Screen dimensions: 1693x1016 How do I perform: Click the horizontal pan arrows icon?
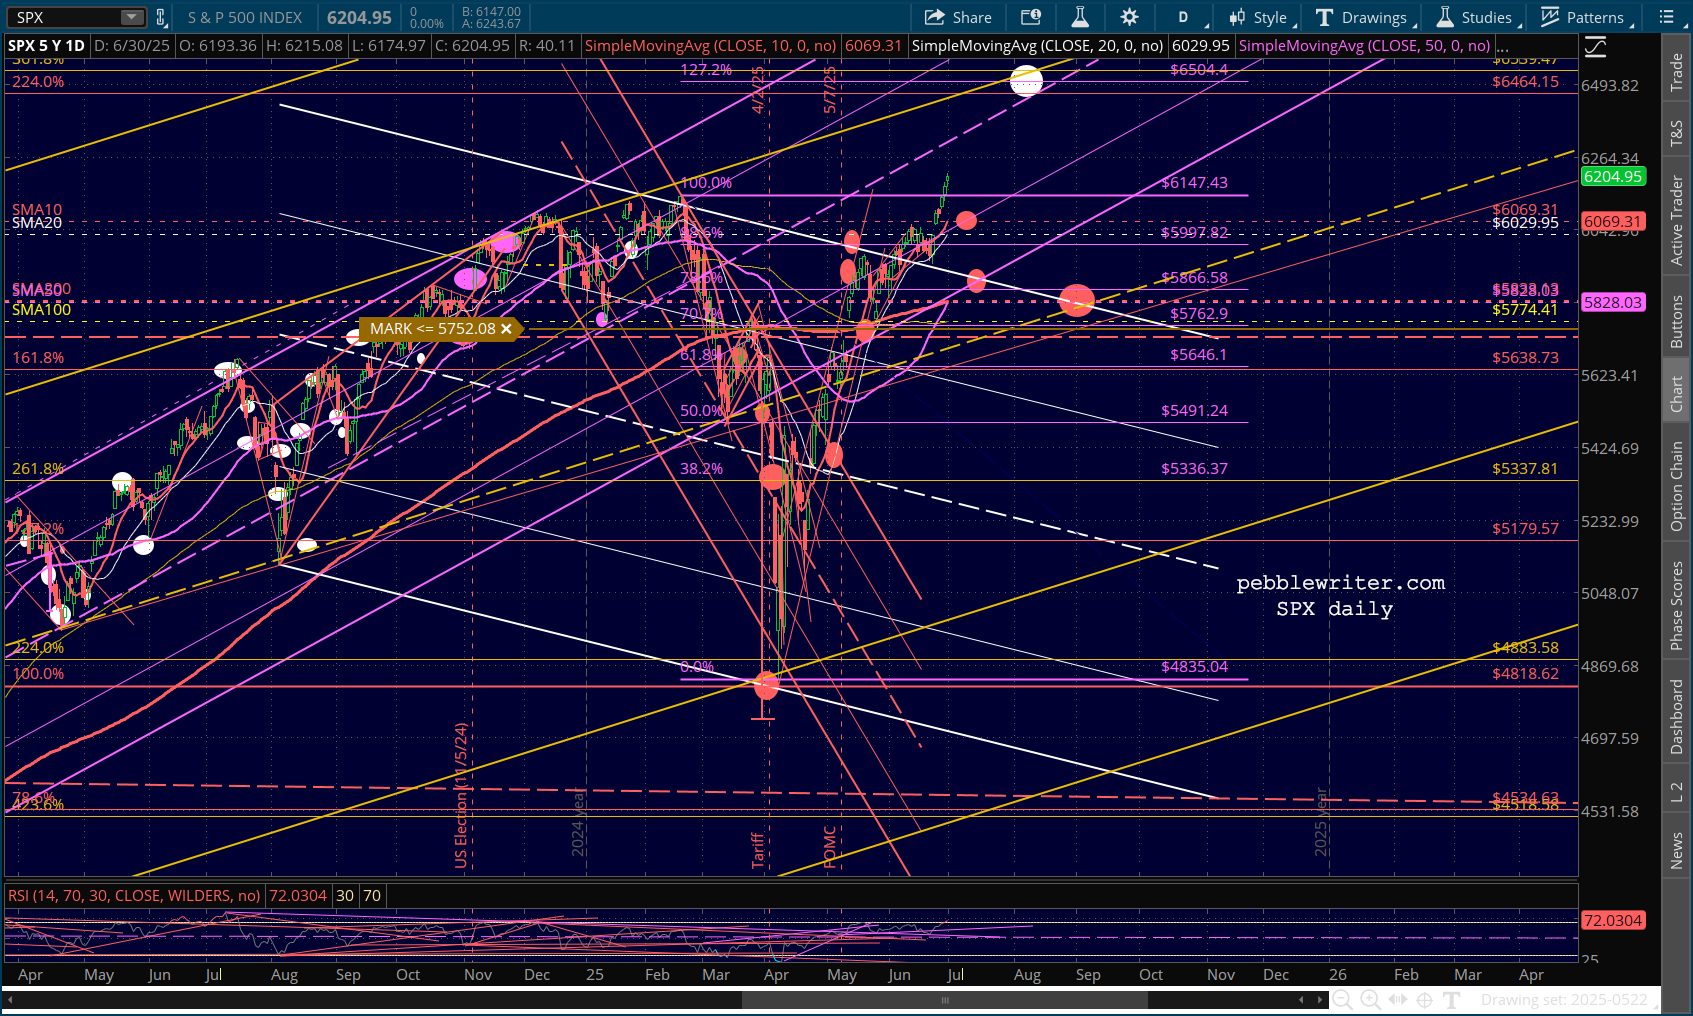point(1398,999)
